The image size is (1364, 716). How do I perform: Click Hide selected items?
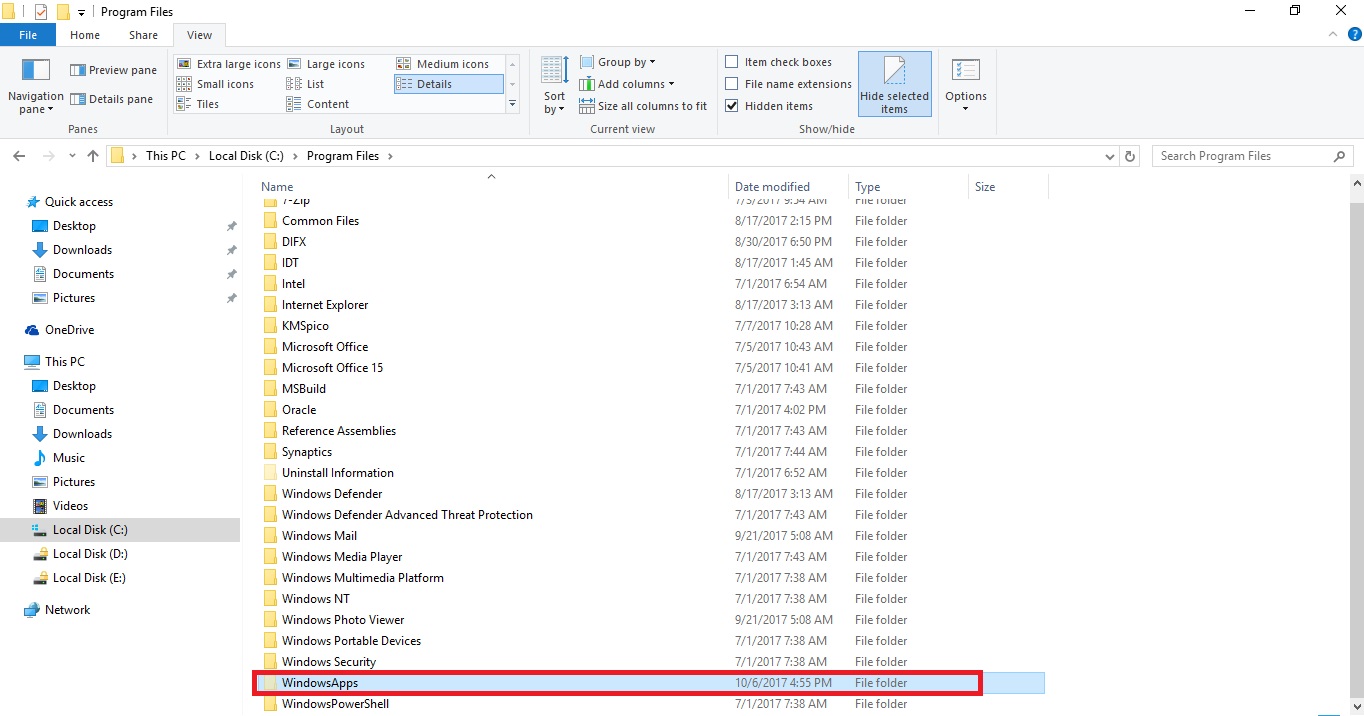coord(894,83)
